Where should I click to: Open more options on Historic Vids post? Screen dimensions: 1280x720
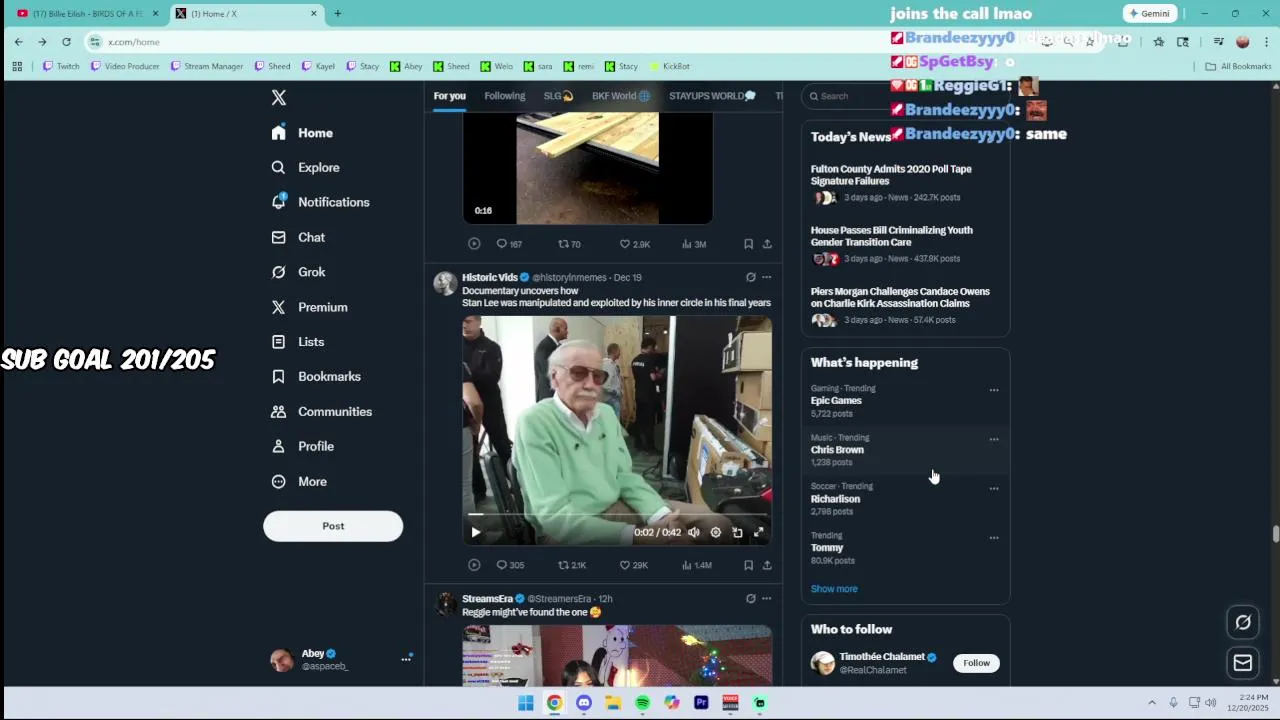click(x=767, y=277)
